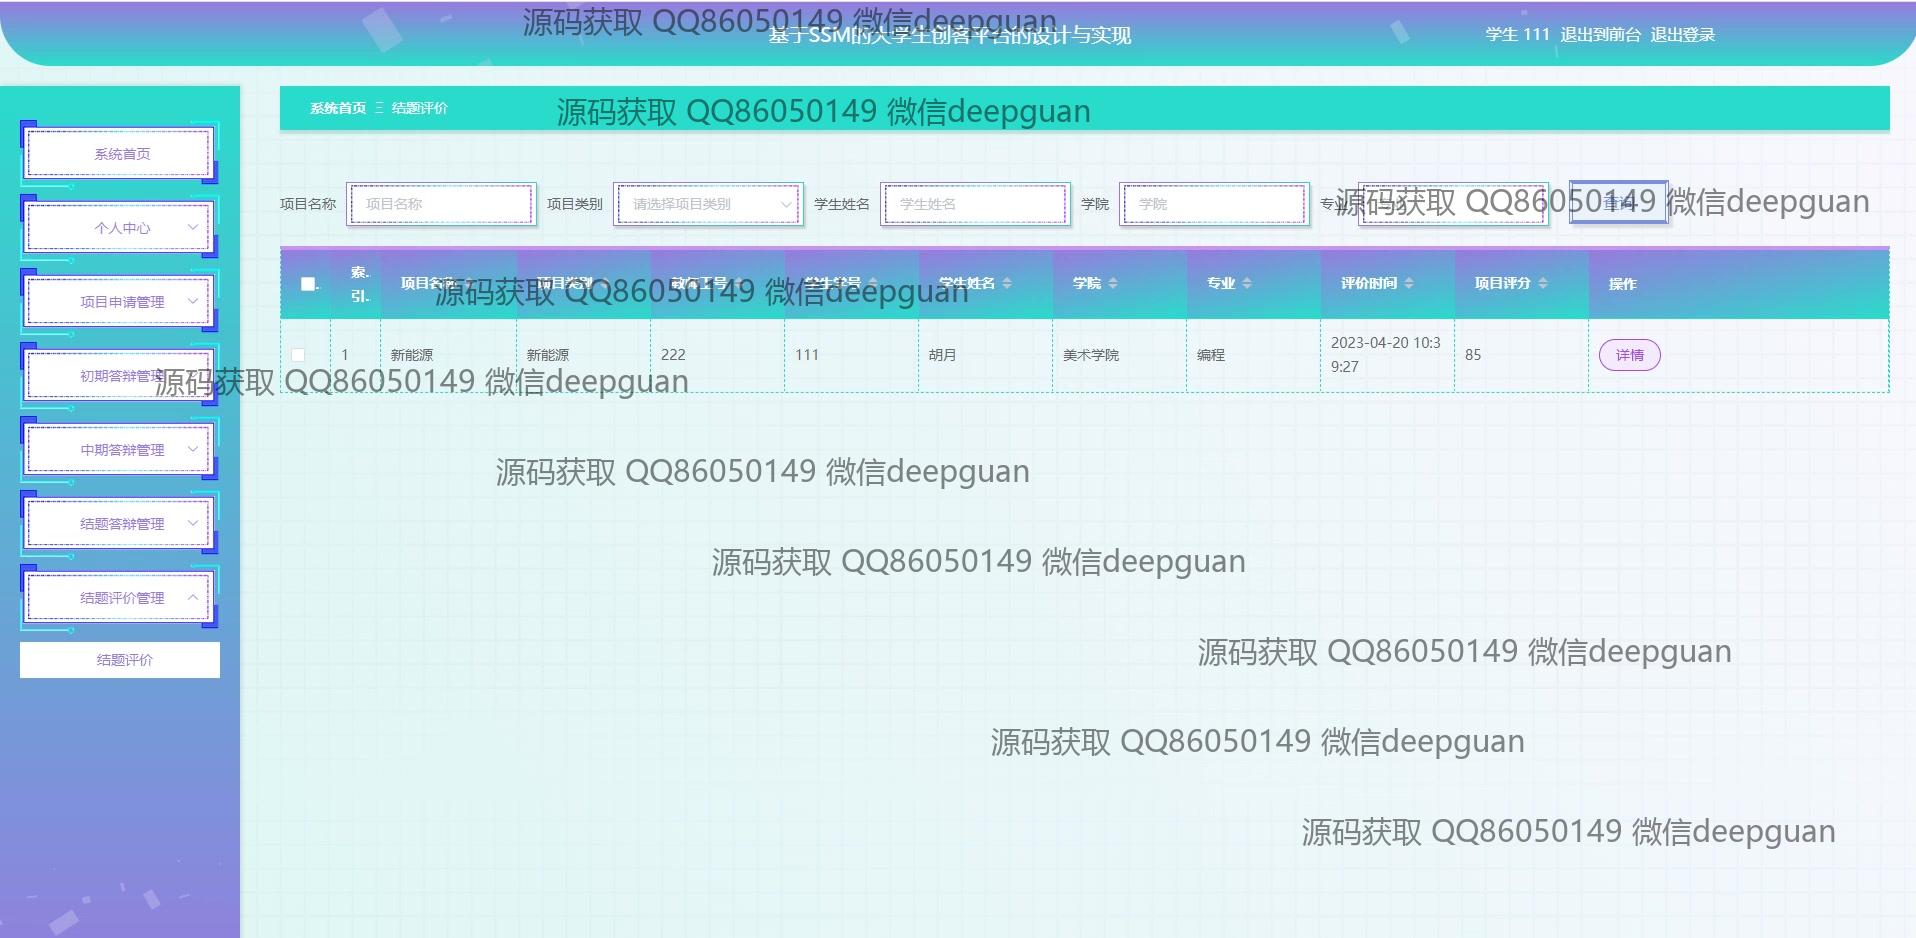Image resolution: width=1916 pixels, height=938 pixels.
Task: Click 系统首页 in the breadcrumb
Action: 337,108
